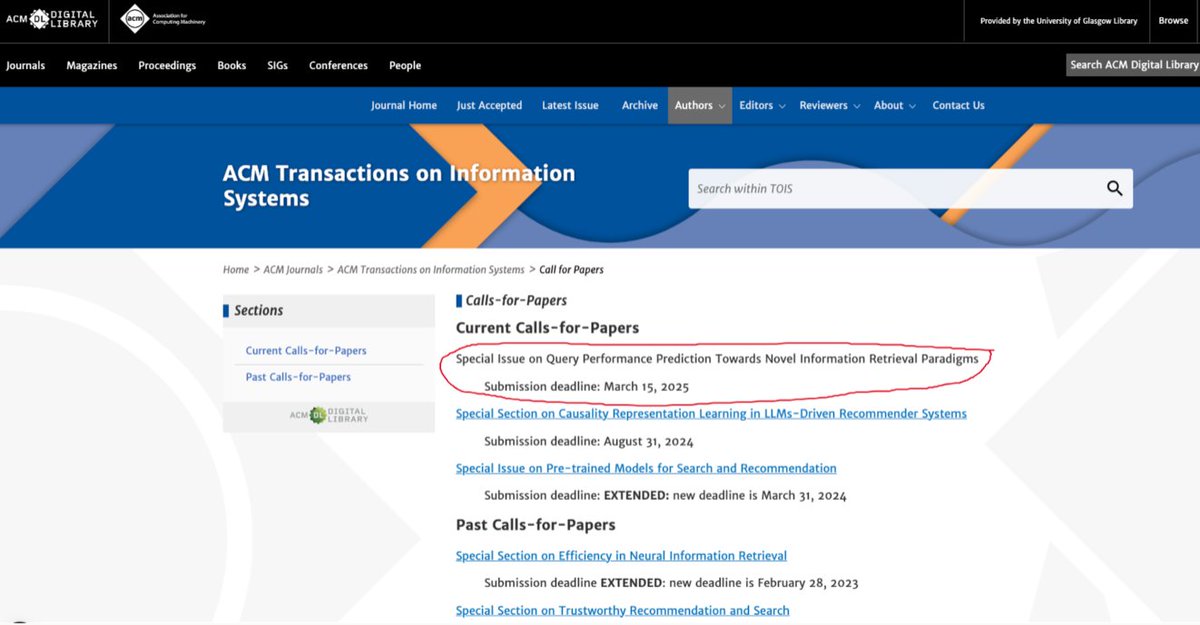Viewport: 1200px width, 625px height.
Task: Click the Query Performance Prediction special issue title
Action: click(717, 359)
